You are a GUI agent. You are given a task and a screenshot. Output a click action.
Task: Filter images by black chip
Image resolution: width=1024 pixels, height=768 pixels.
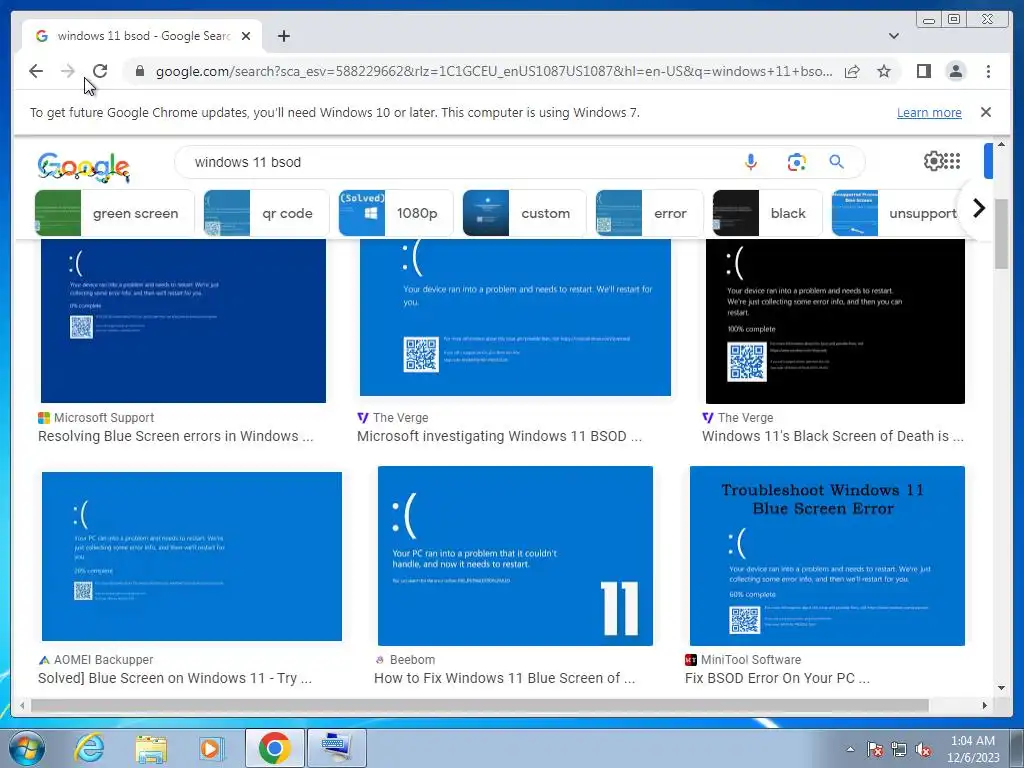click(x=767, y=213)
